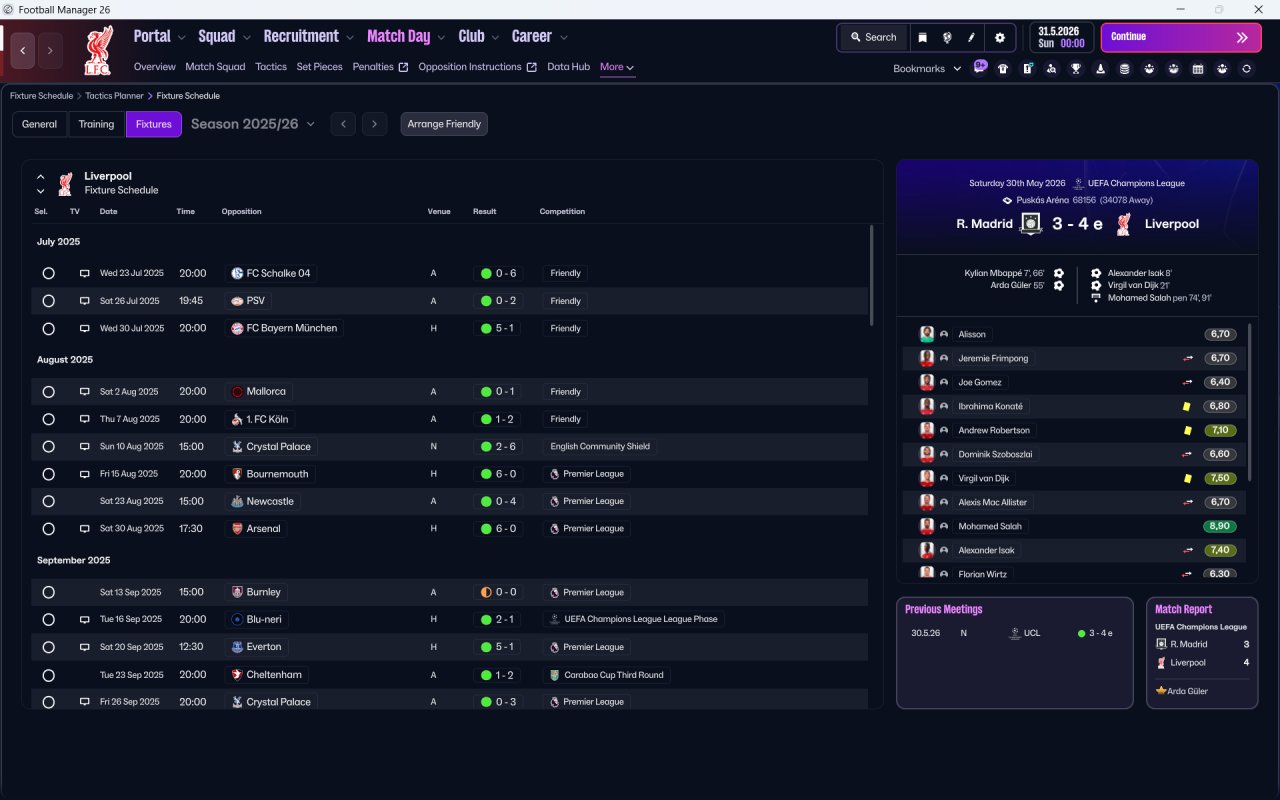Select the Fixtures tab
This screenshot has height=800, width=1280.
(154, 124)
